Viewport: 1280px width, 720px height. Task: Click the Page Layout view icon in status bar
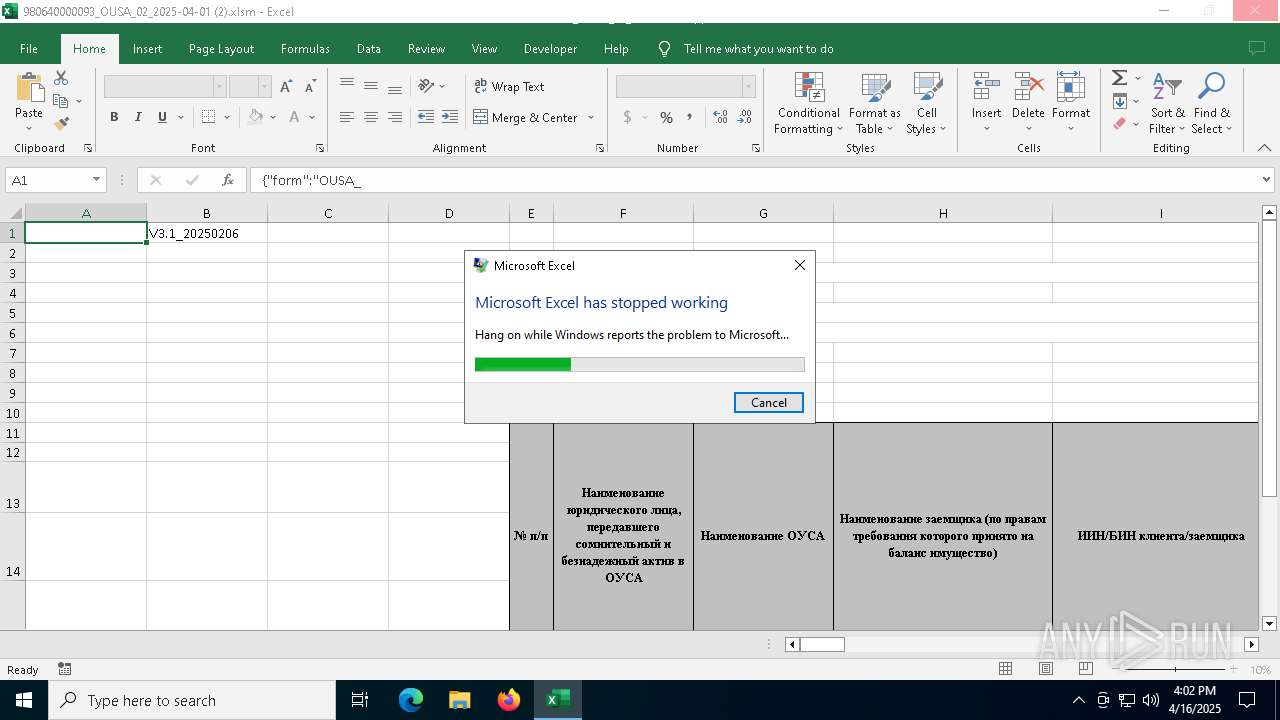1045,669
